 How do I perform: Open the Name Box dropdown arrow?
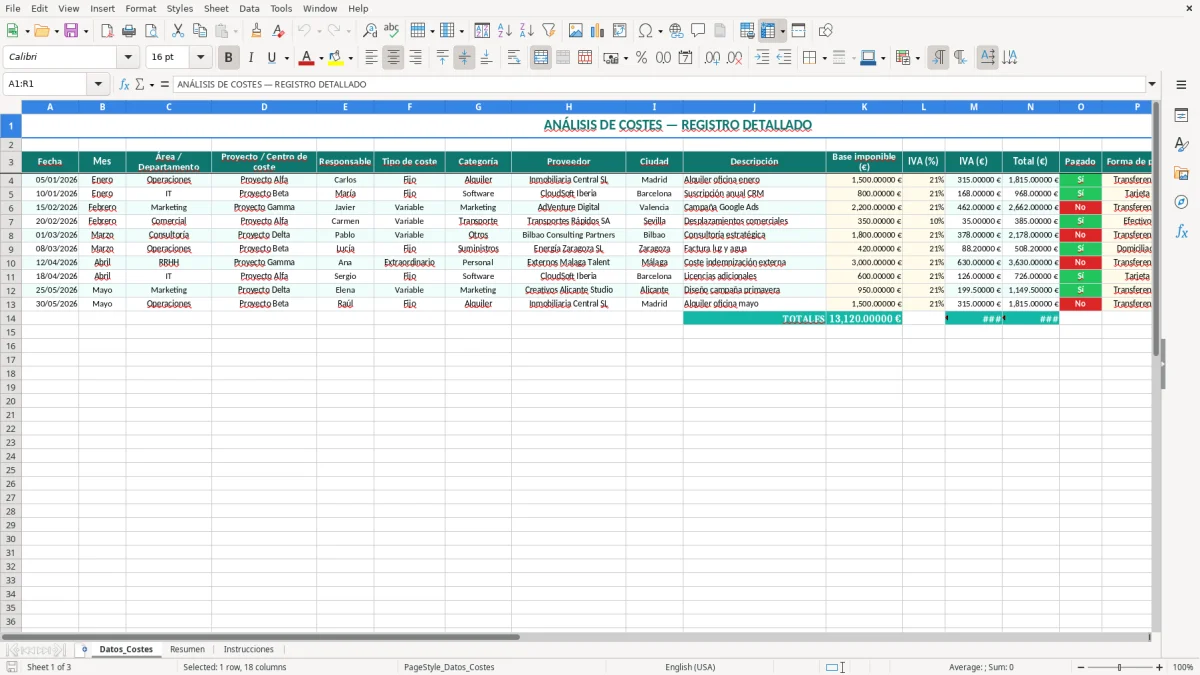click(x=98, y=84)
